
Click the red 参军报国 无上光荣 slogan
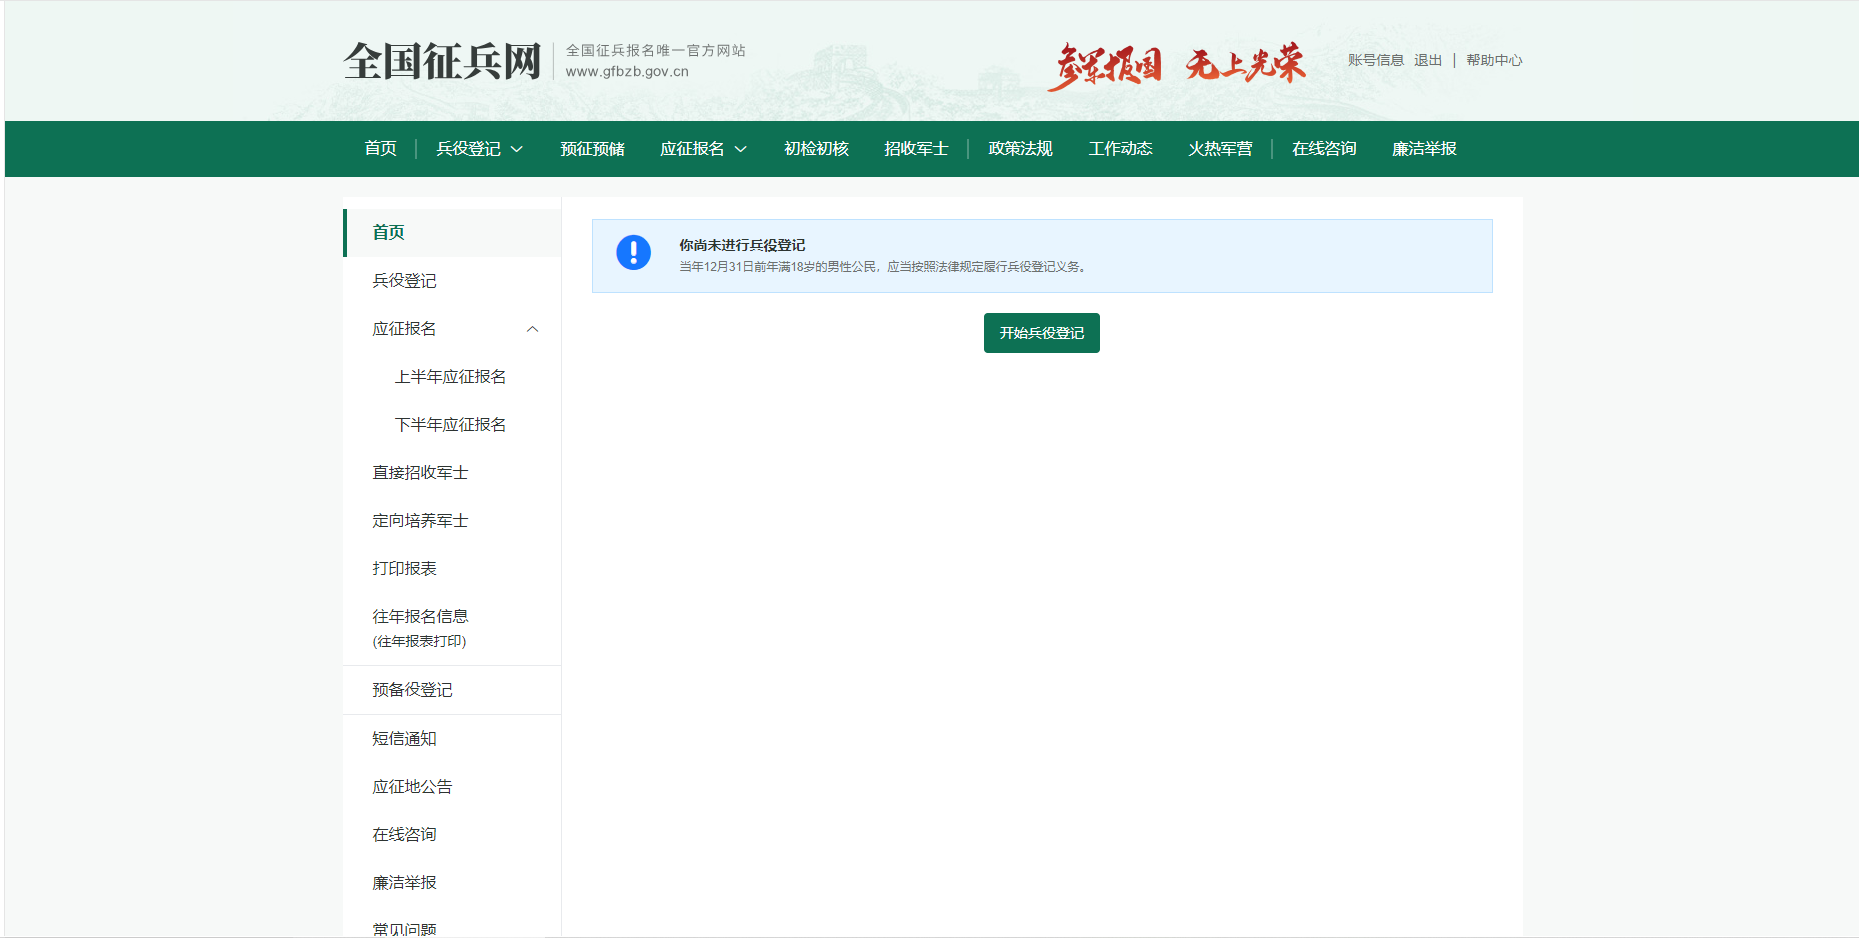pyautogui.click(x=1176, y=65)
